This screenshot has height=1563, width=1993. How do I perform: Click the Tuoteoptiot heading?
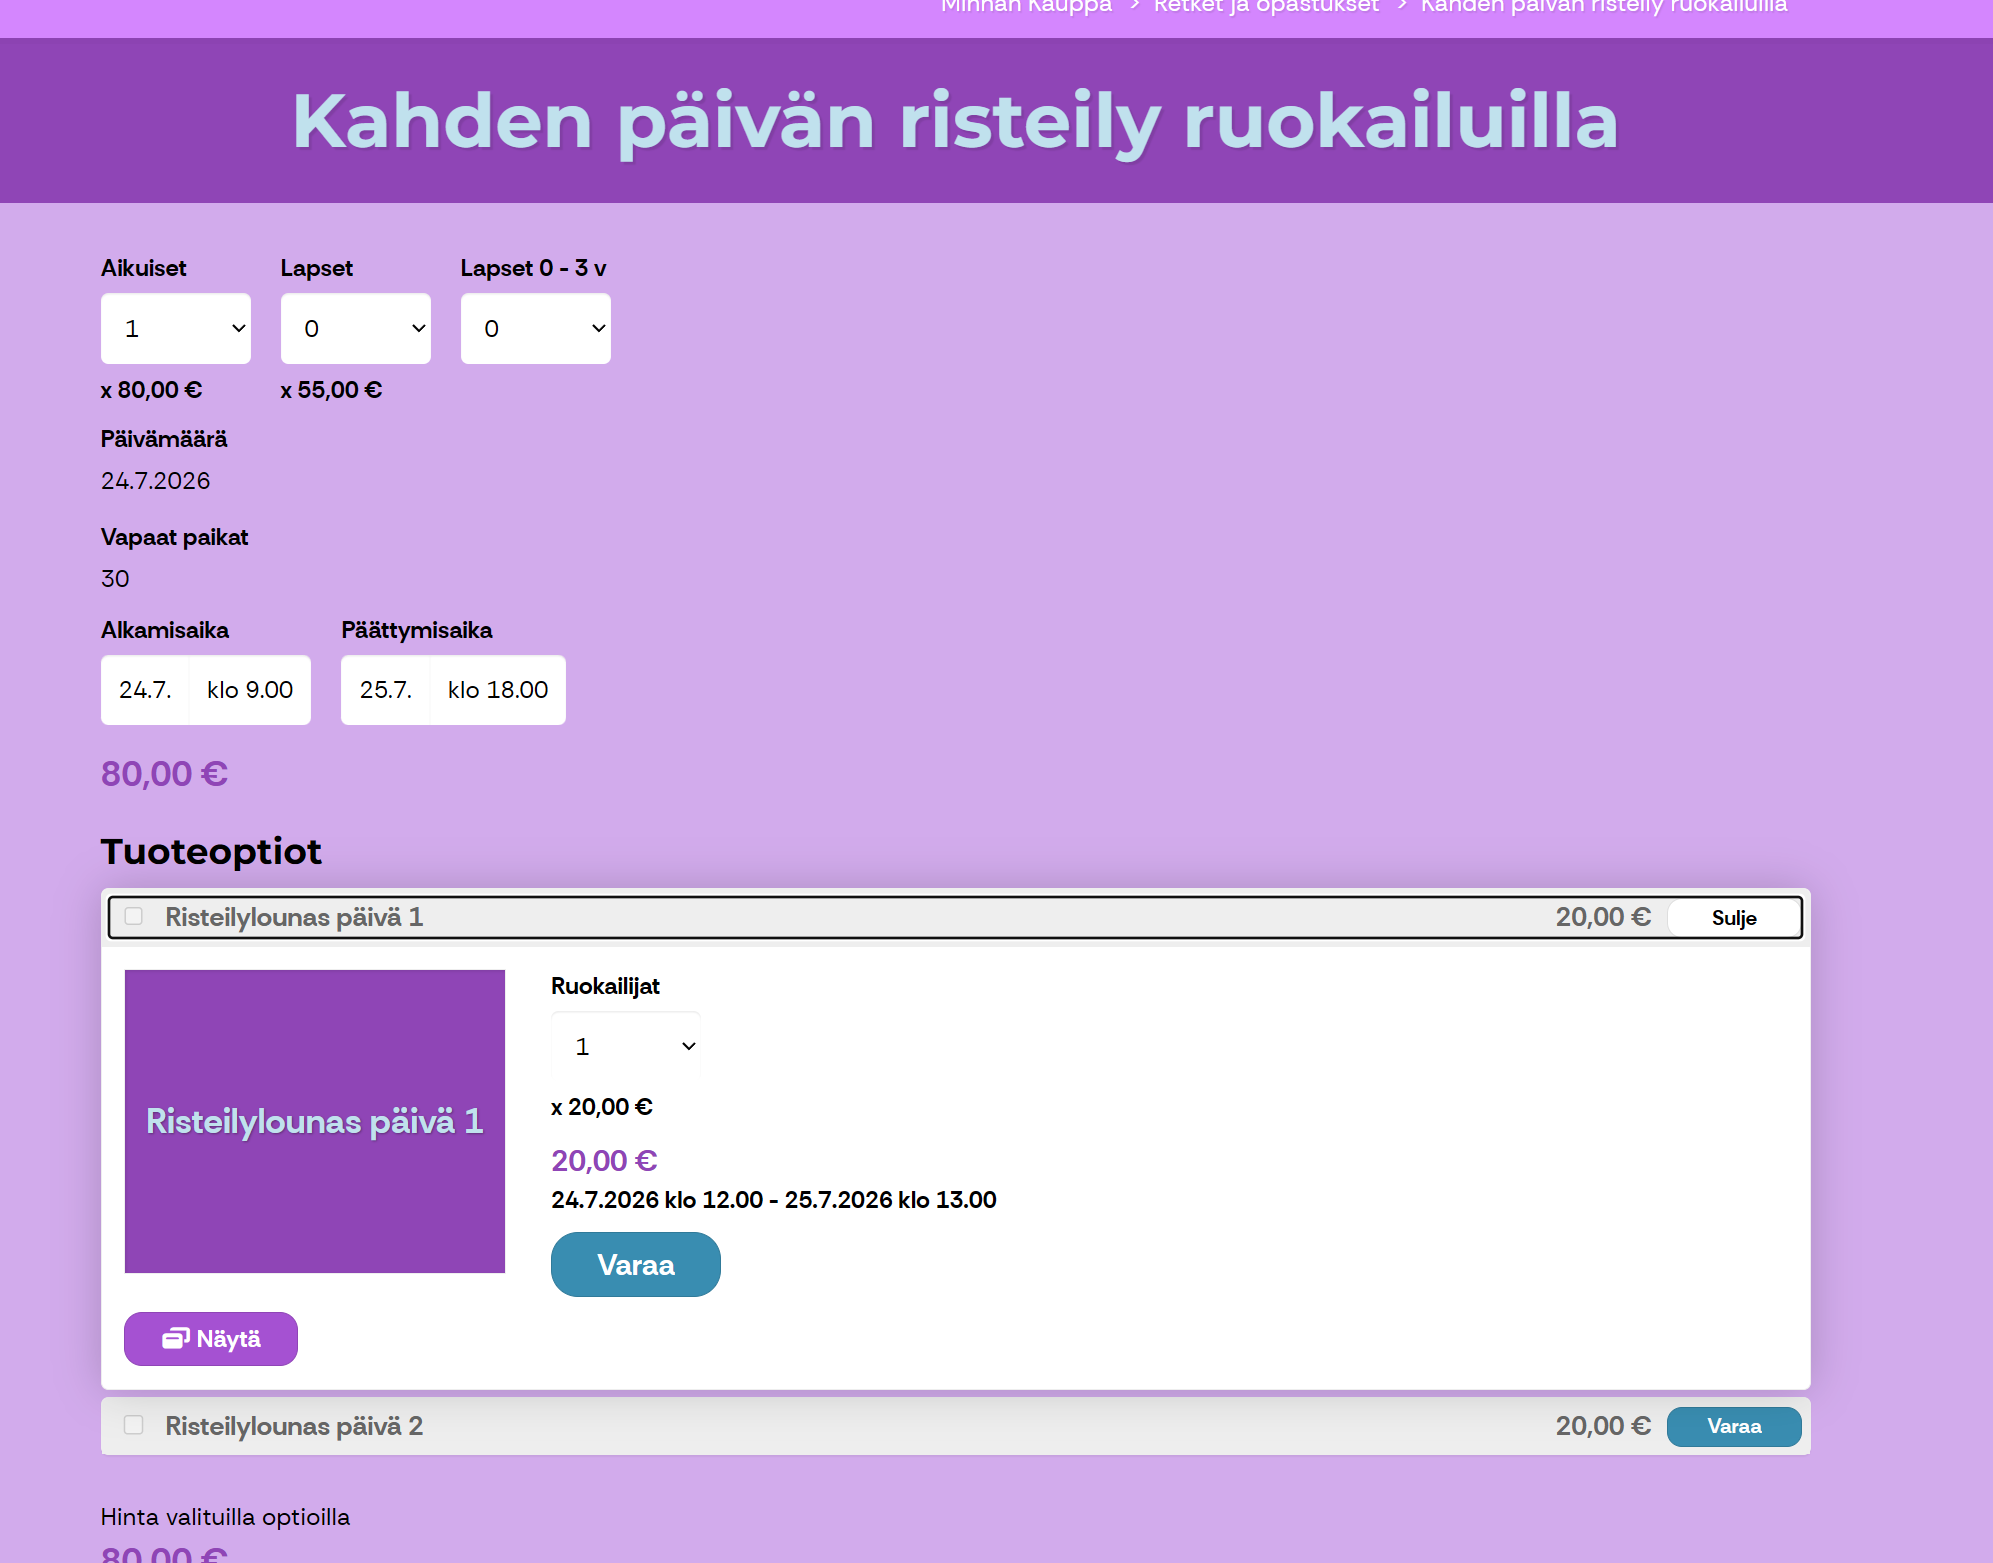211,852
